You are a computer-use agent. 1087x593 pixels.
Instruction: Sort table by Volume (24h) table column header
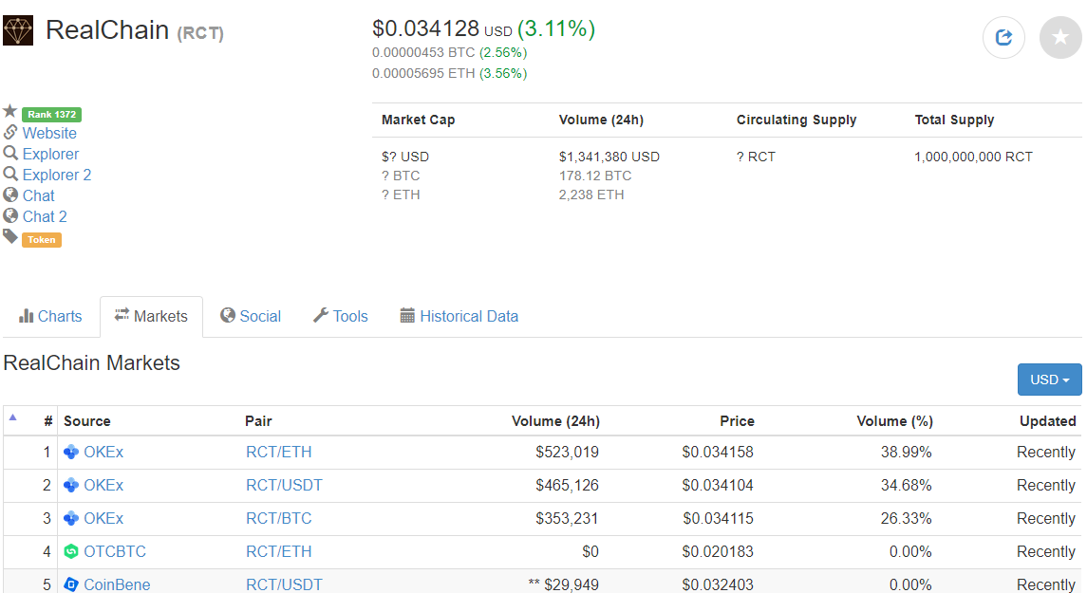pyautogui.click(x=555, y=421)
